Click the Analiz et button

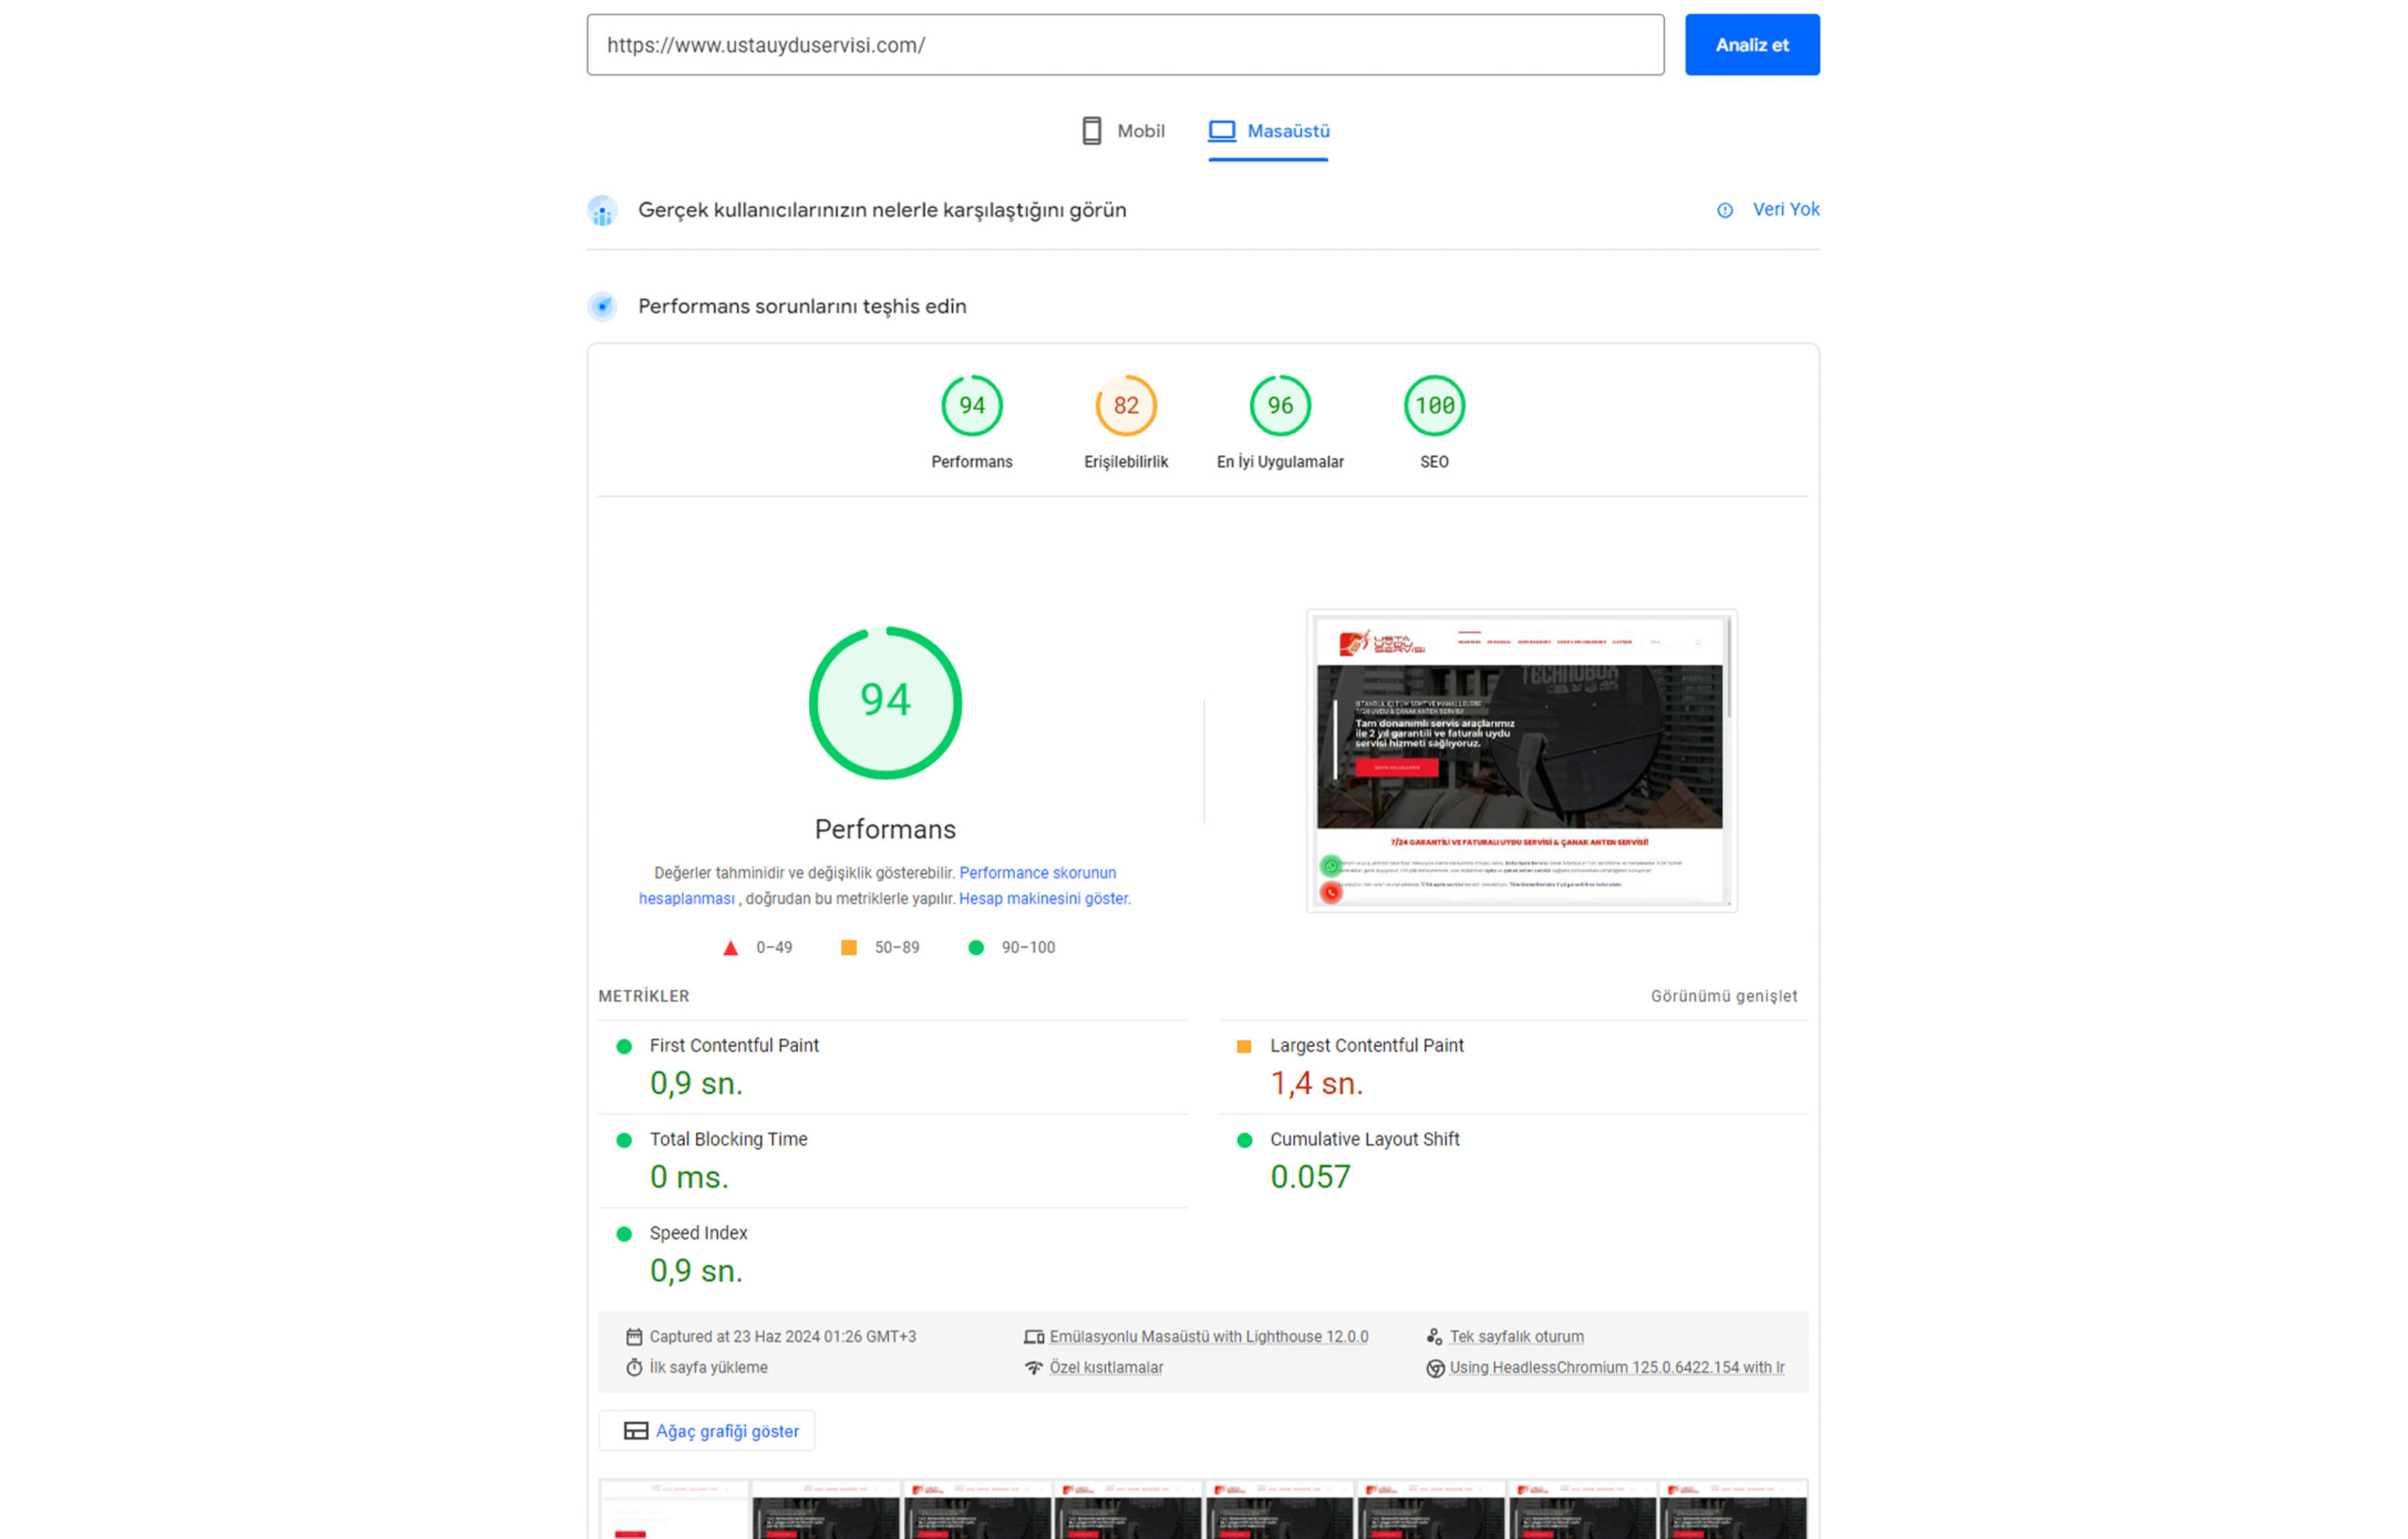(x=1751, y=45)
